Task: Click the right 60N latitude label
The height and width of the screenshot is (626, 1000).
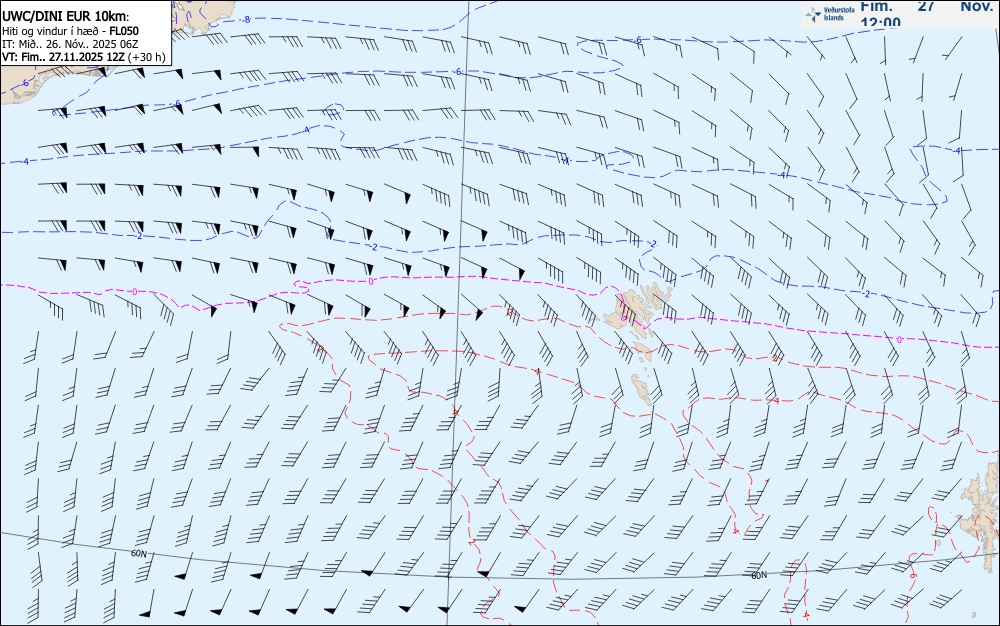Action: click(x=759, y=575)
